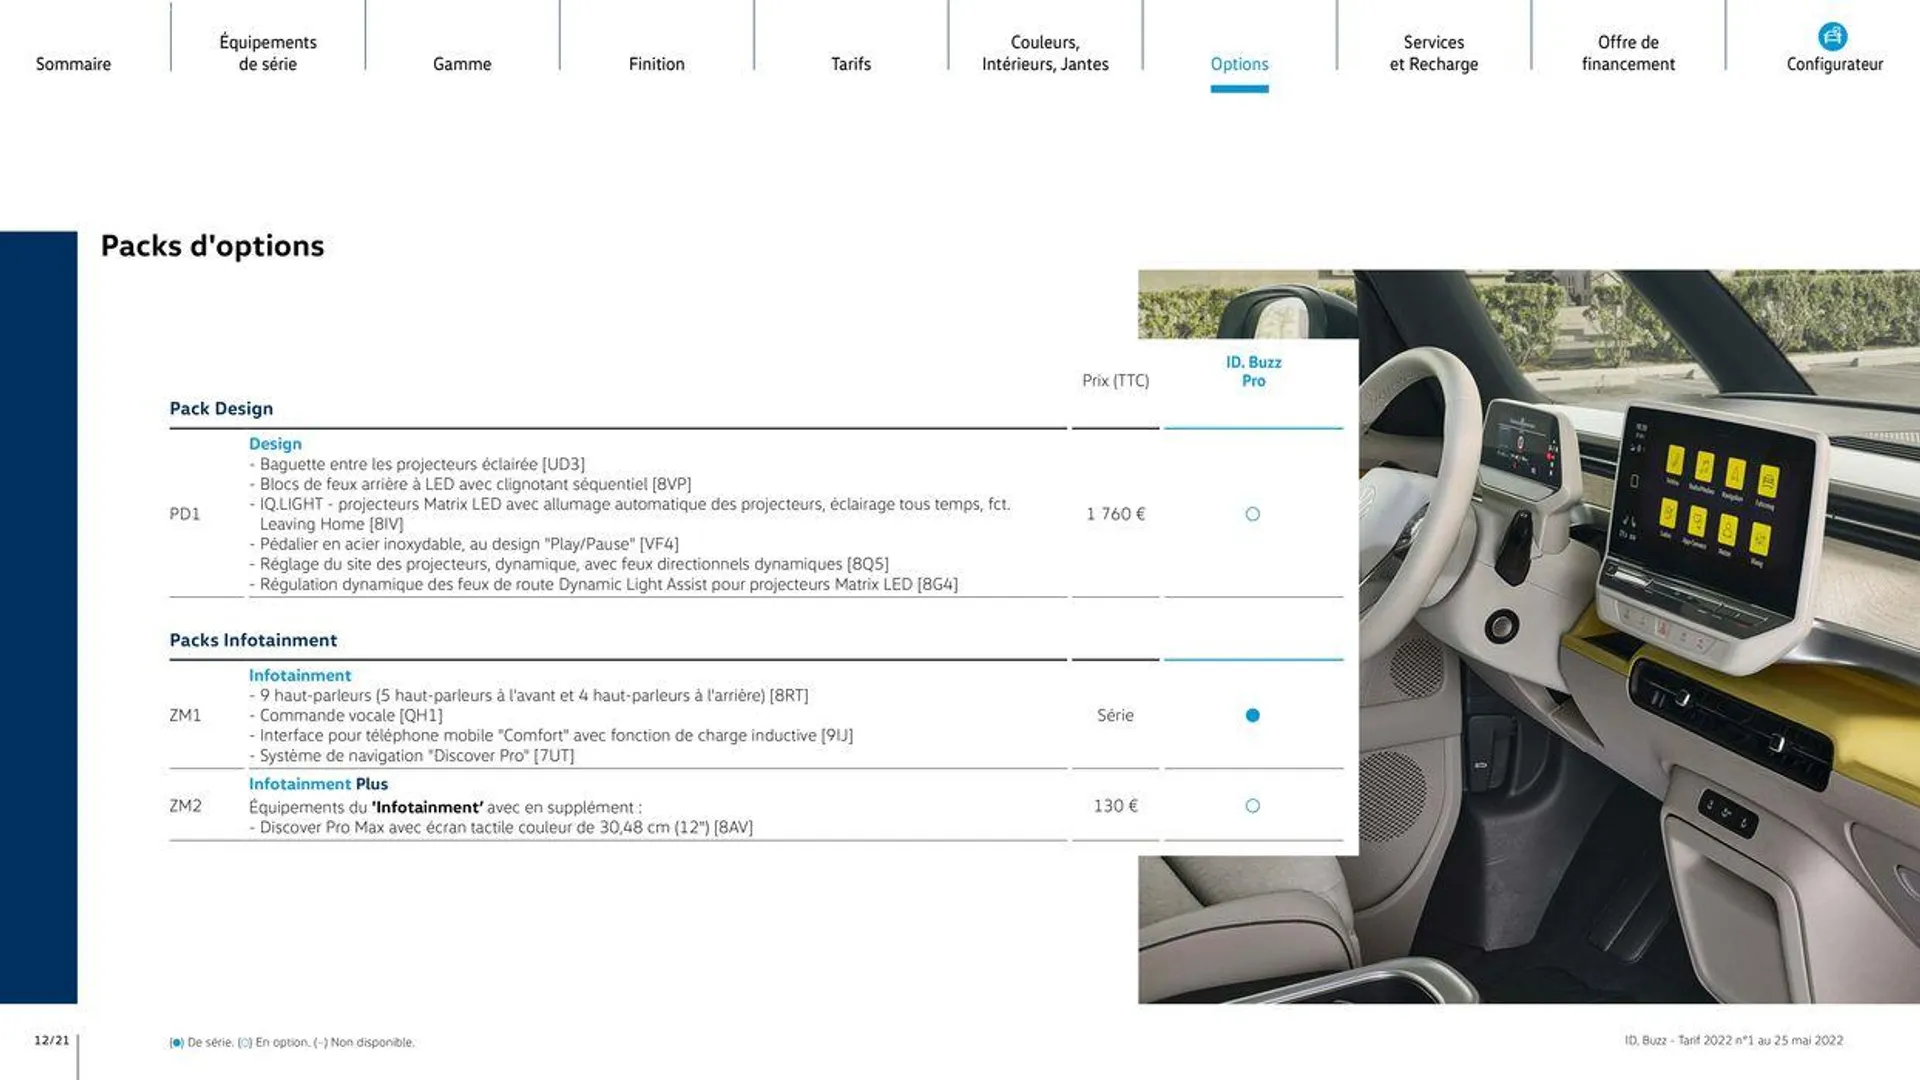
Task: Click the Offre de financement section icon
Action: [x=1627, y=53]
